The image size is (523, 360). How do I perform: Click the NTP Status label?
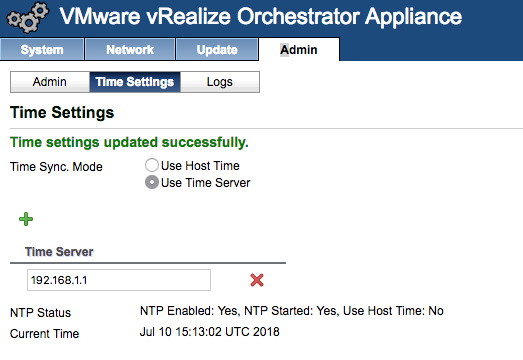[x=40, y=313]
